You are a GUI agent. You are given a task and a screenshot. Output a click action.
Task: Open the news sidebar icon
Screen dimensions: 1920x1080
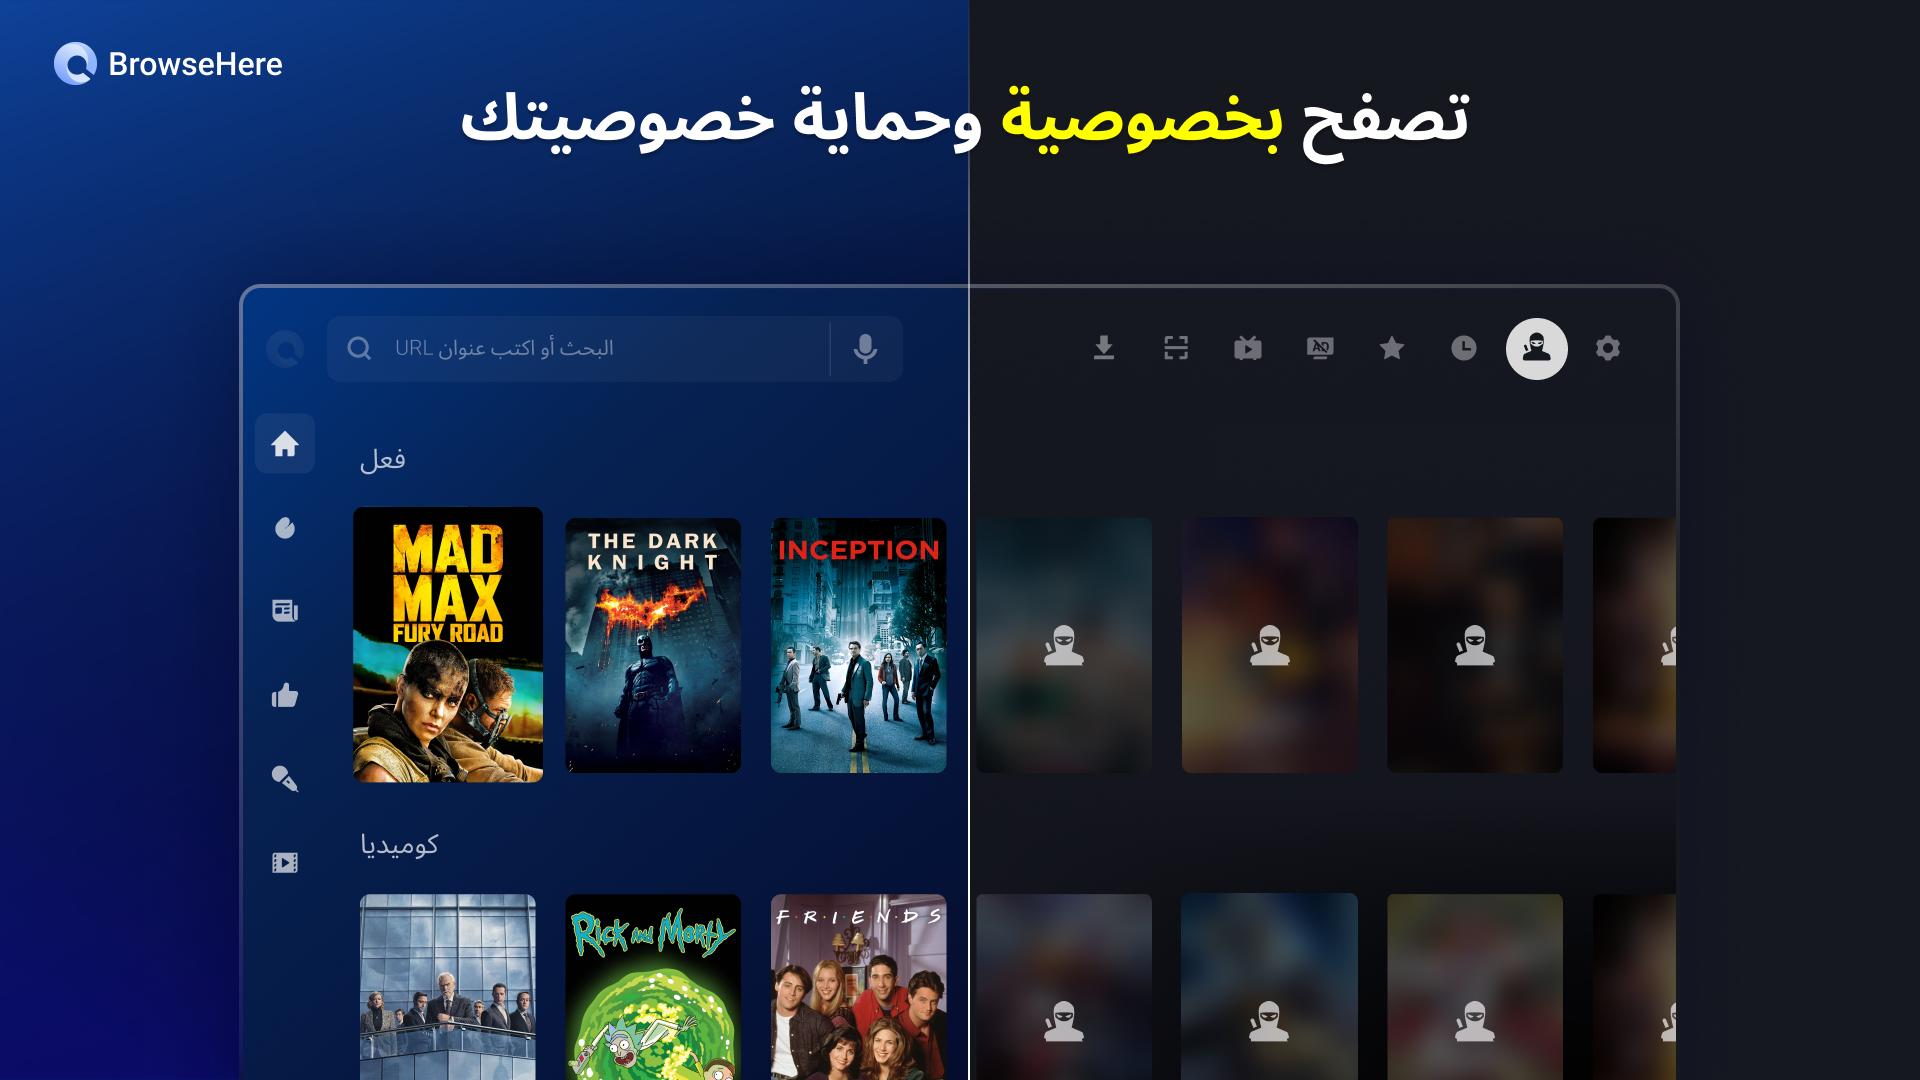coord(285,611)
